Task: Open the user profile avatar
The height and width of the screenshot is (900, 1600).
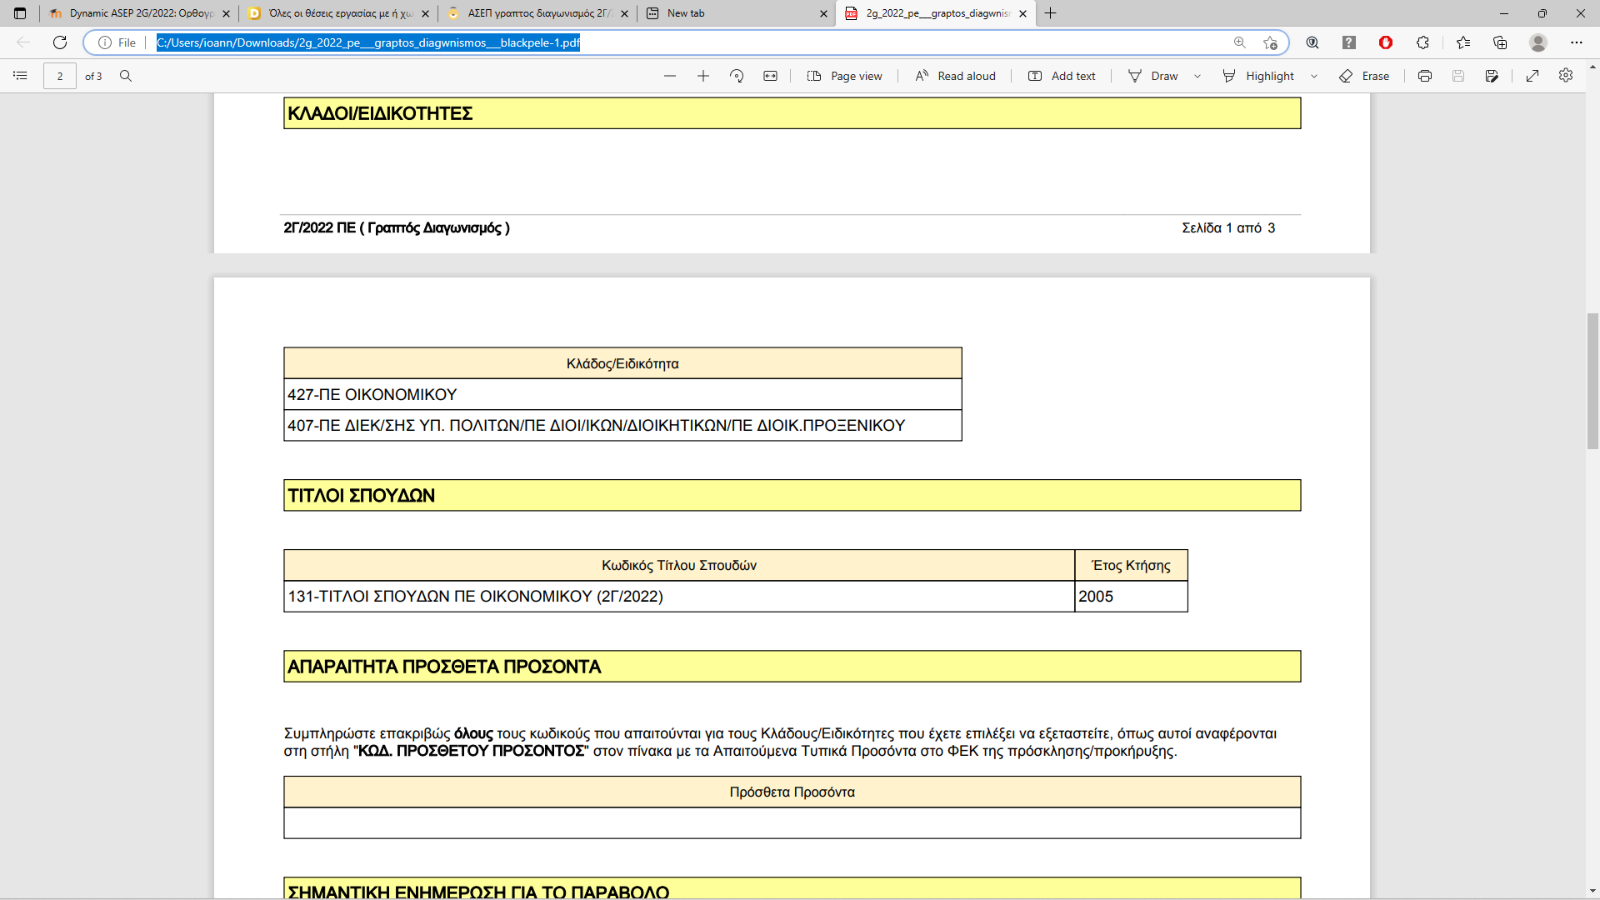Action: [1538, 42]
